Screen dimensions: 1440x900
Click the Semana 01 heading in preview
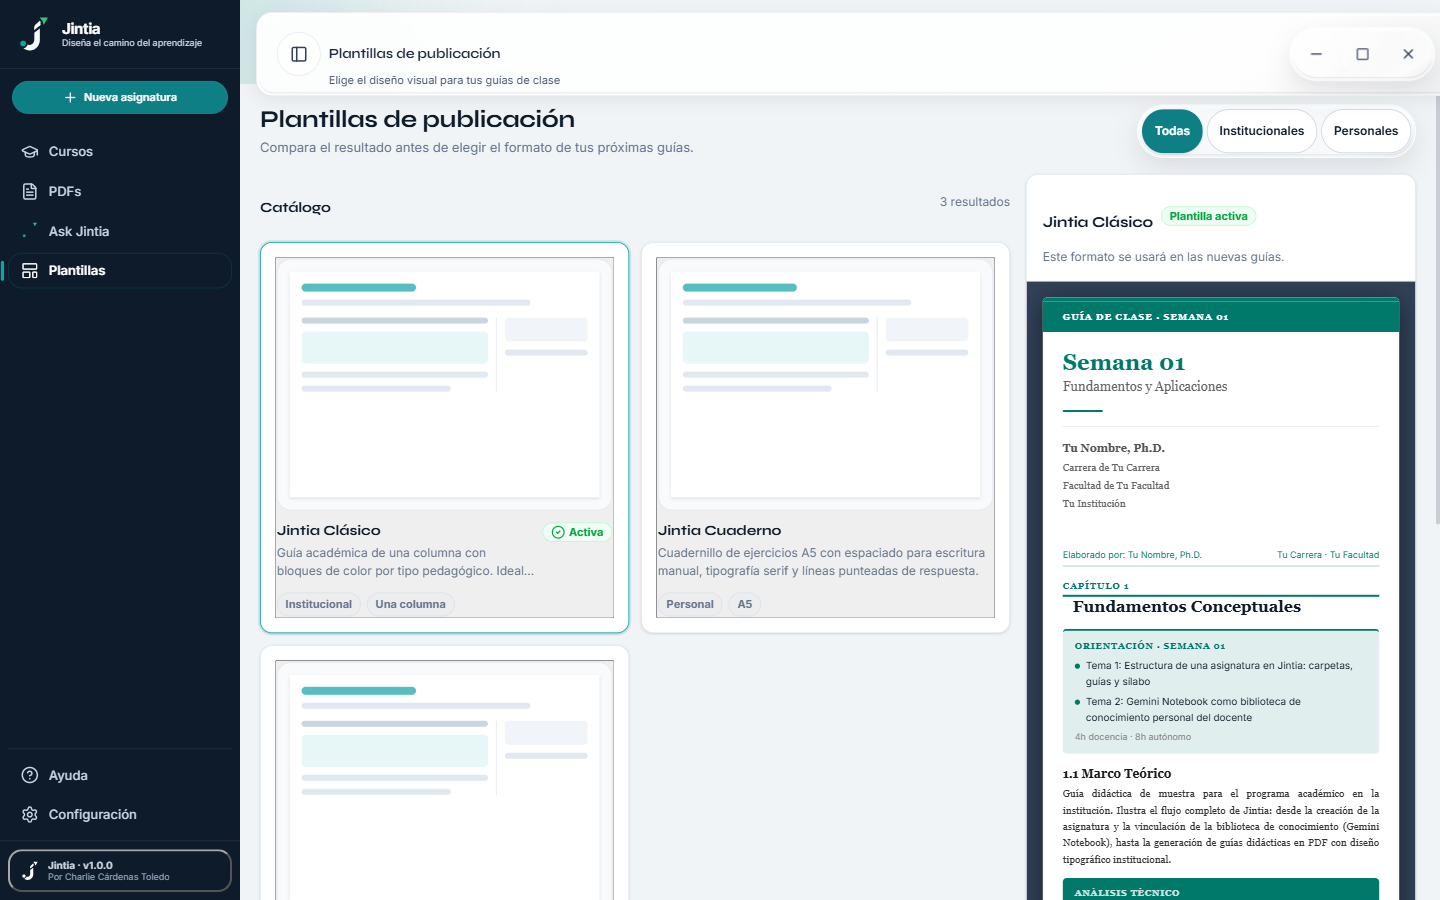point(1124,362)
